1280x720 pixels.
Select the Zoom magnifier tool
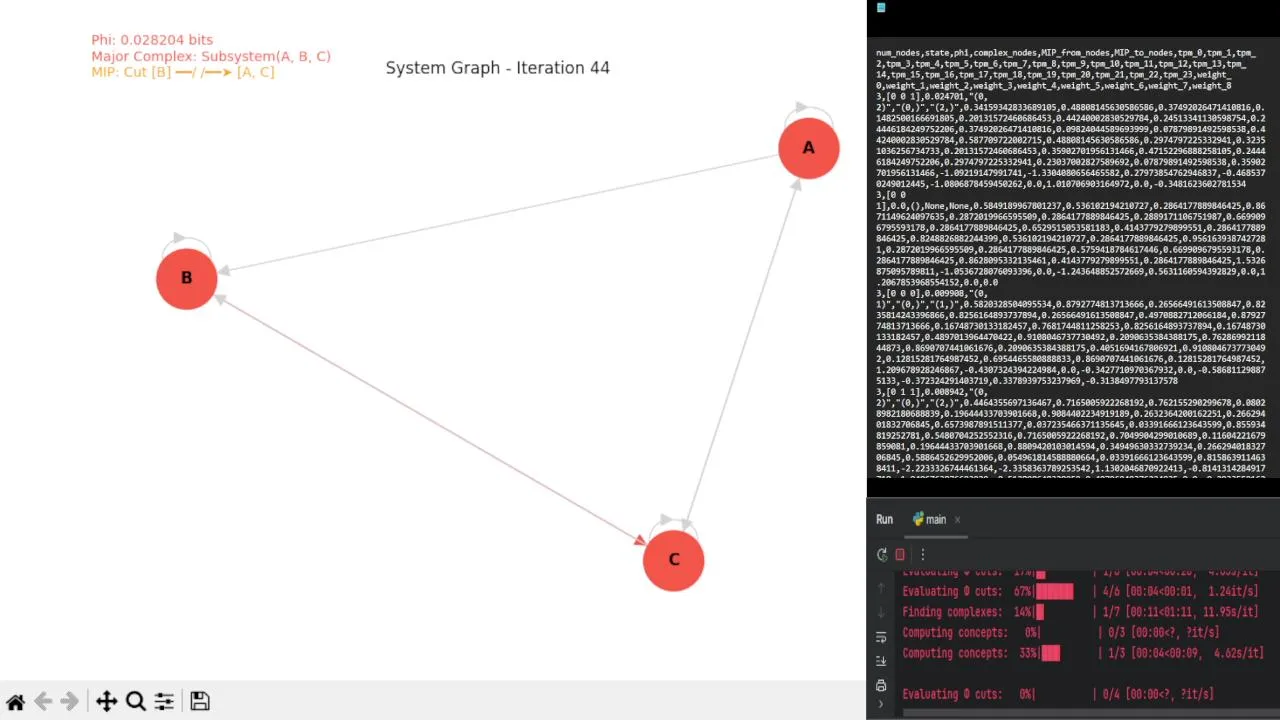pyautogui.click(x=135, y=702)
